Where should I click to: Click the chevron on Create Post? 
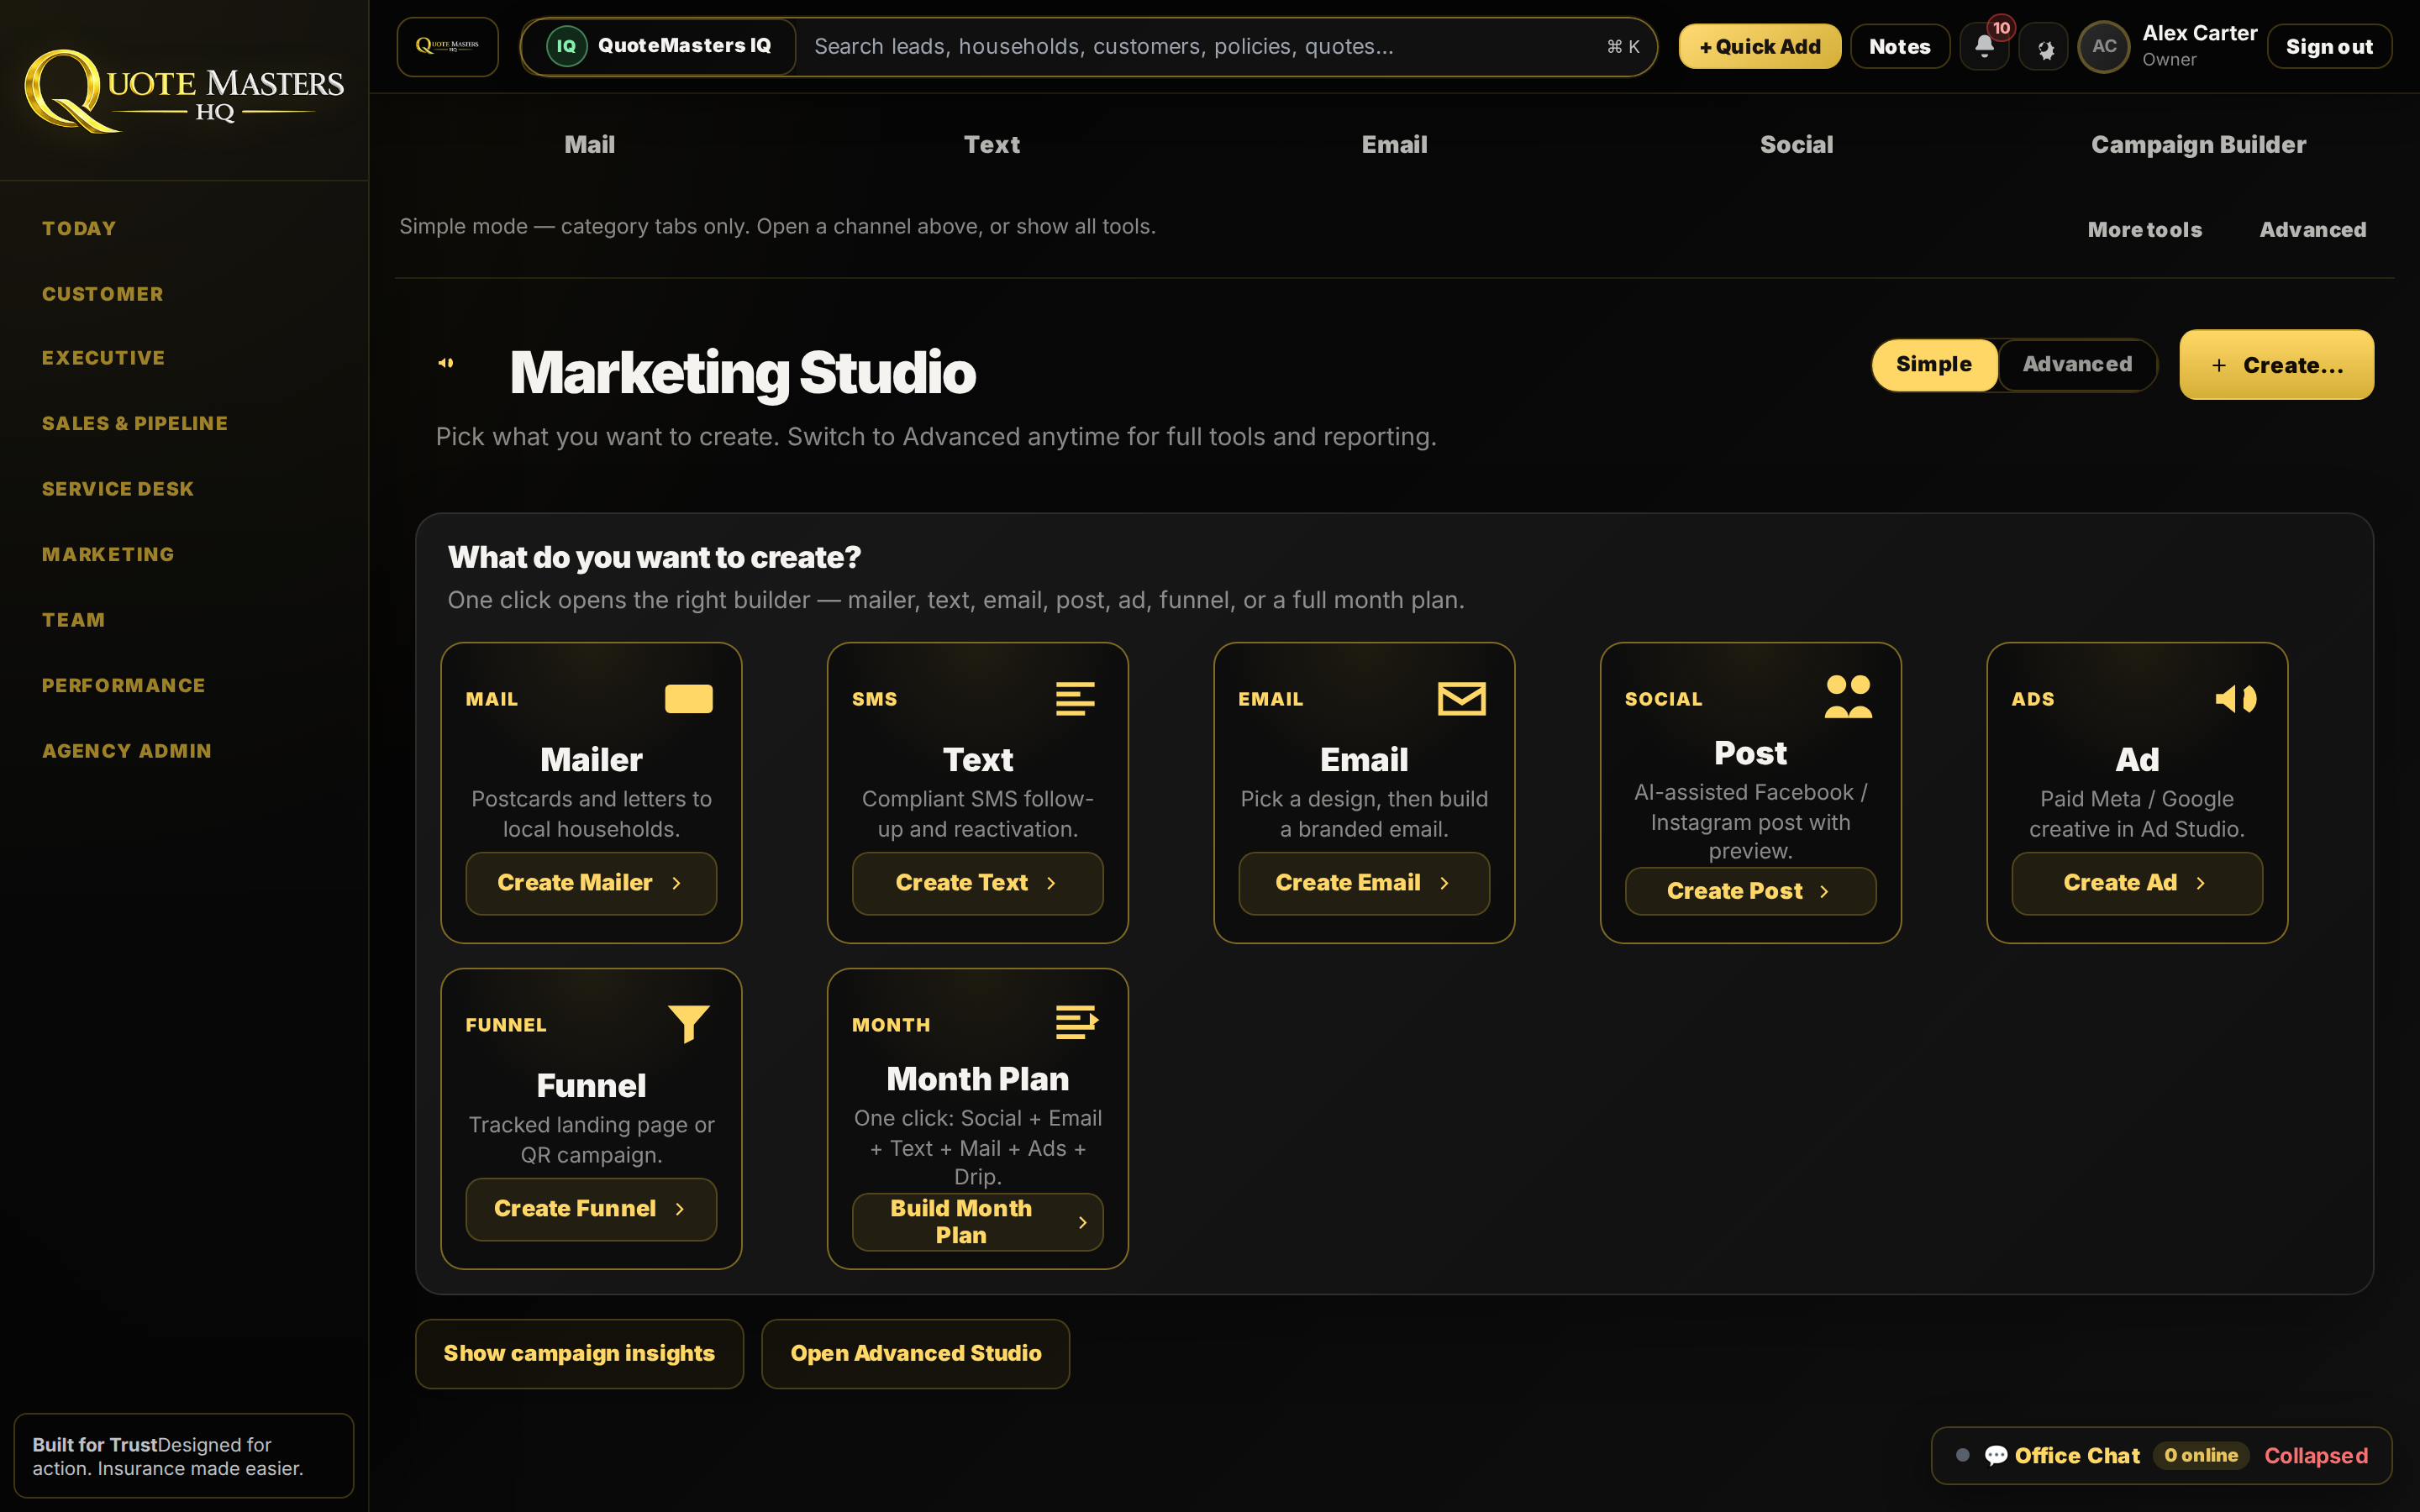[x=1824, y=891]
